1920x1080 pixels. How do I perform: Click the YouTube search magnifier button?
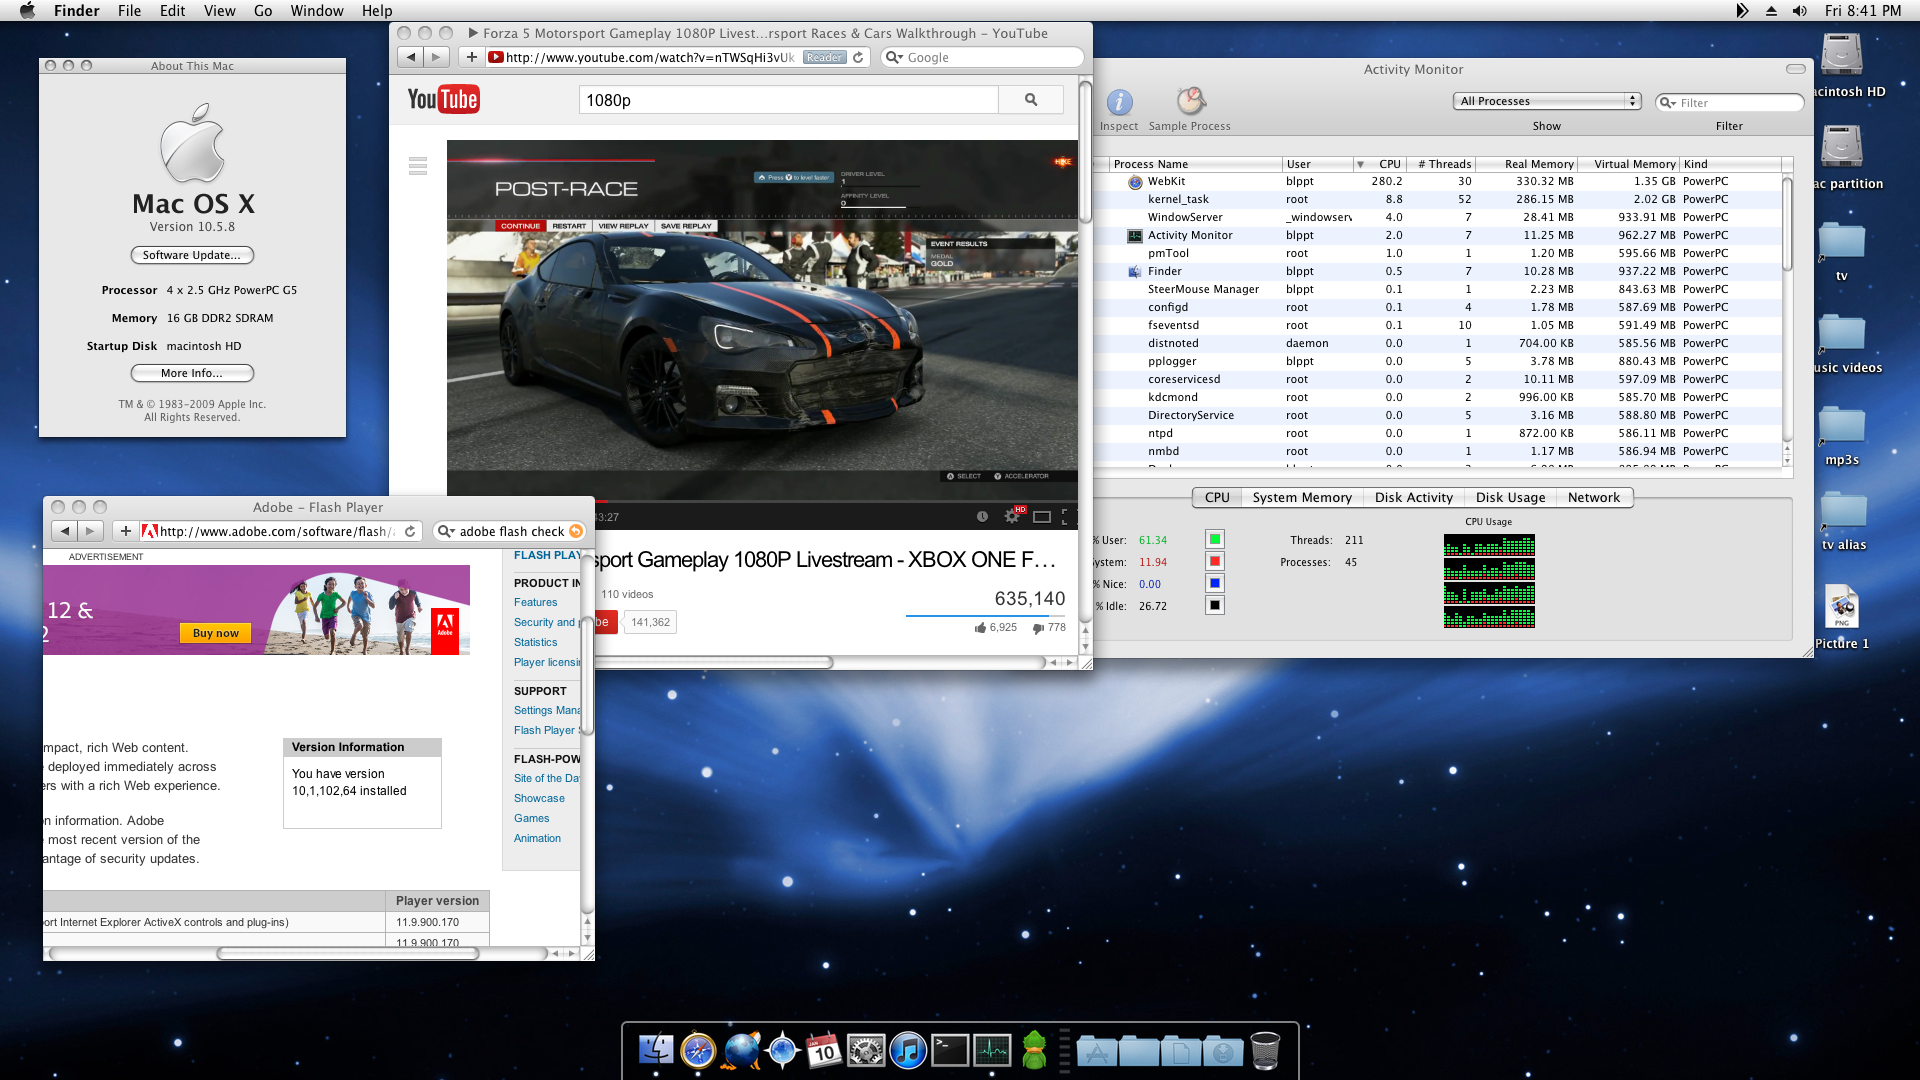click(x=1031, y=100)
